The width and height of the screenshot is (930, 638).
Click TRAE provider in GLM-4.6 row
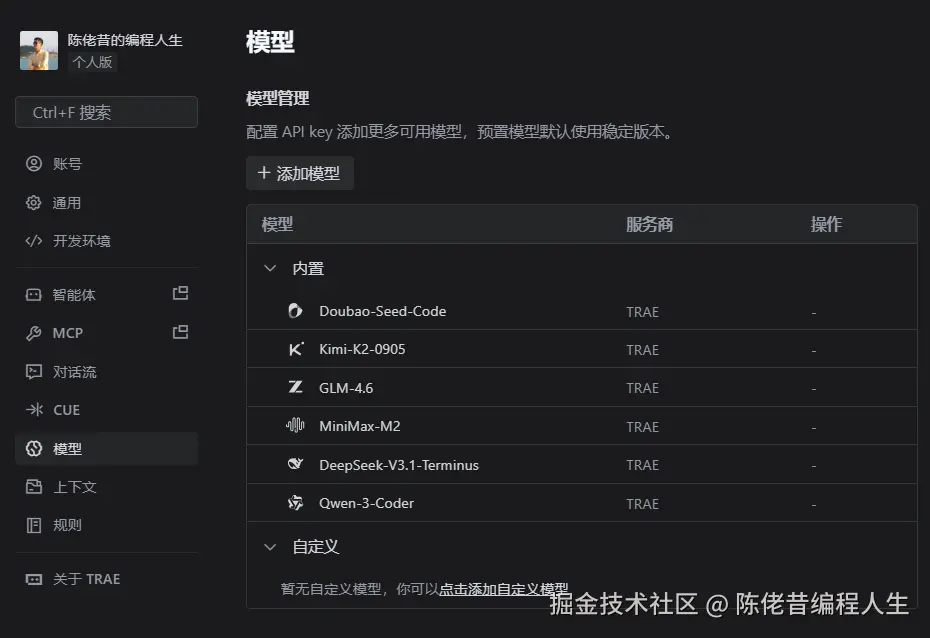click(642, 388)
